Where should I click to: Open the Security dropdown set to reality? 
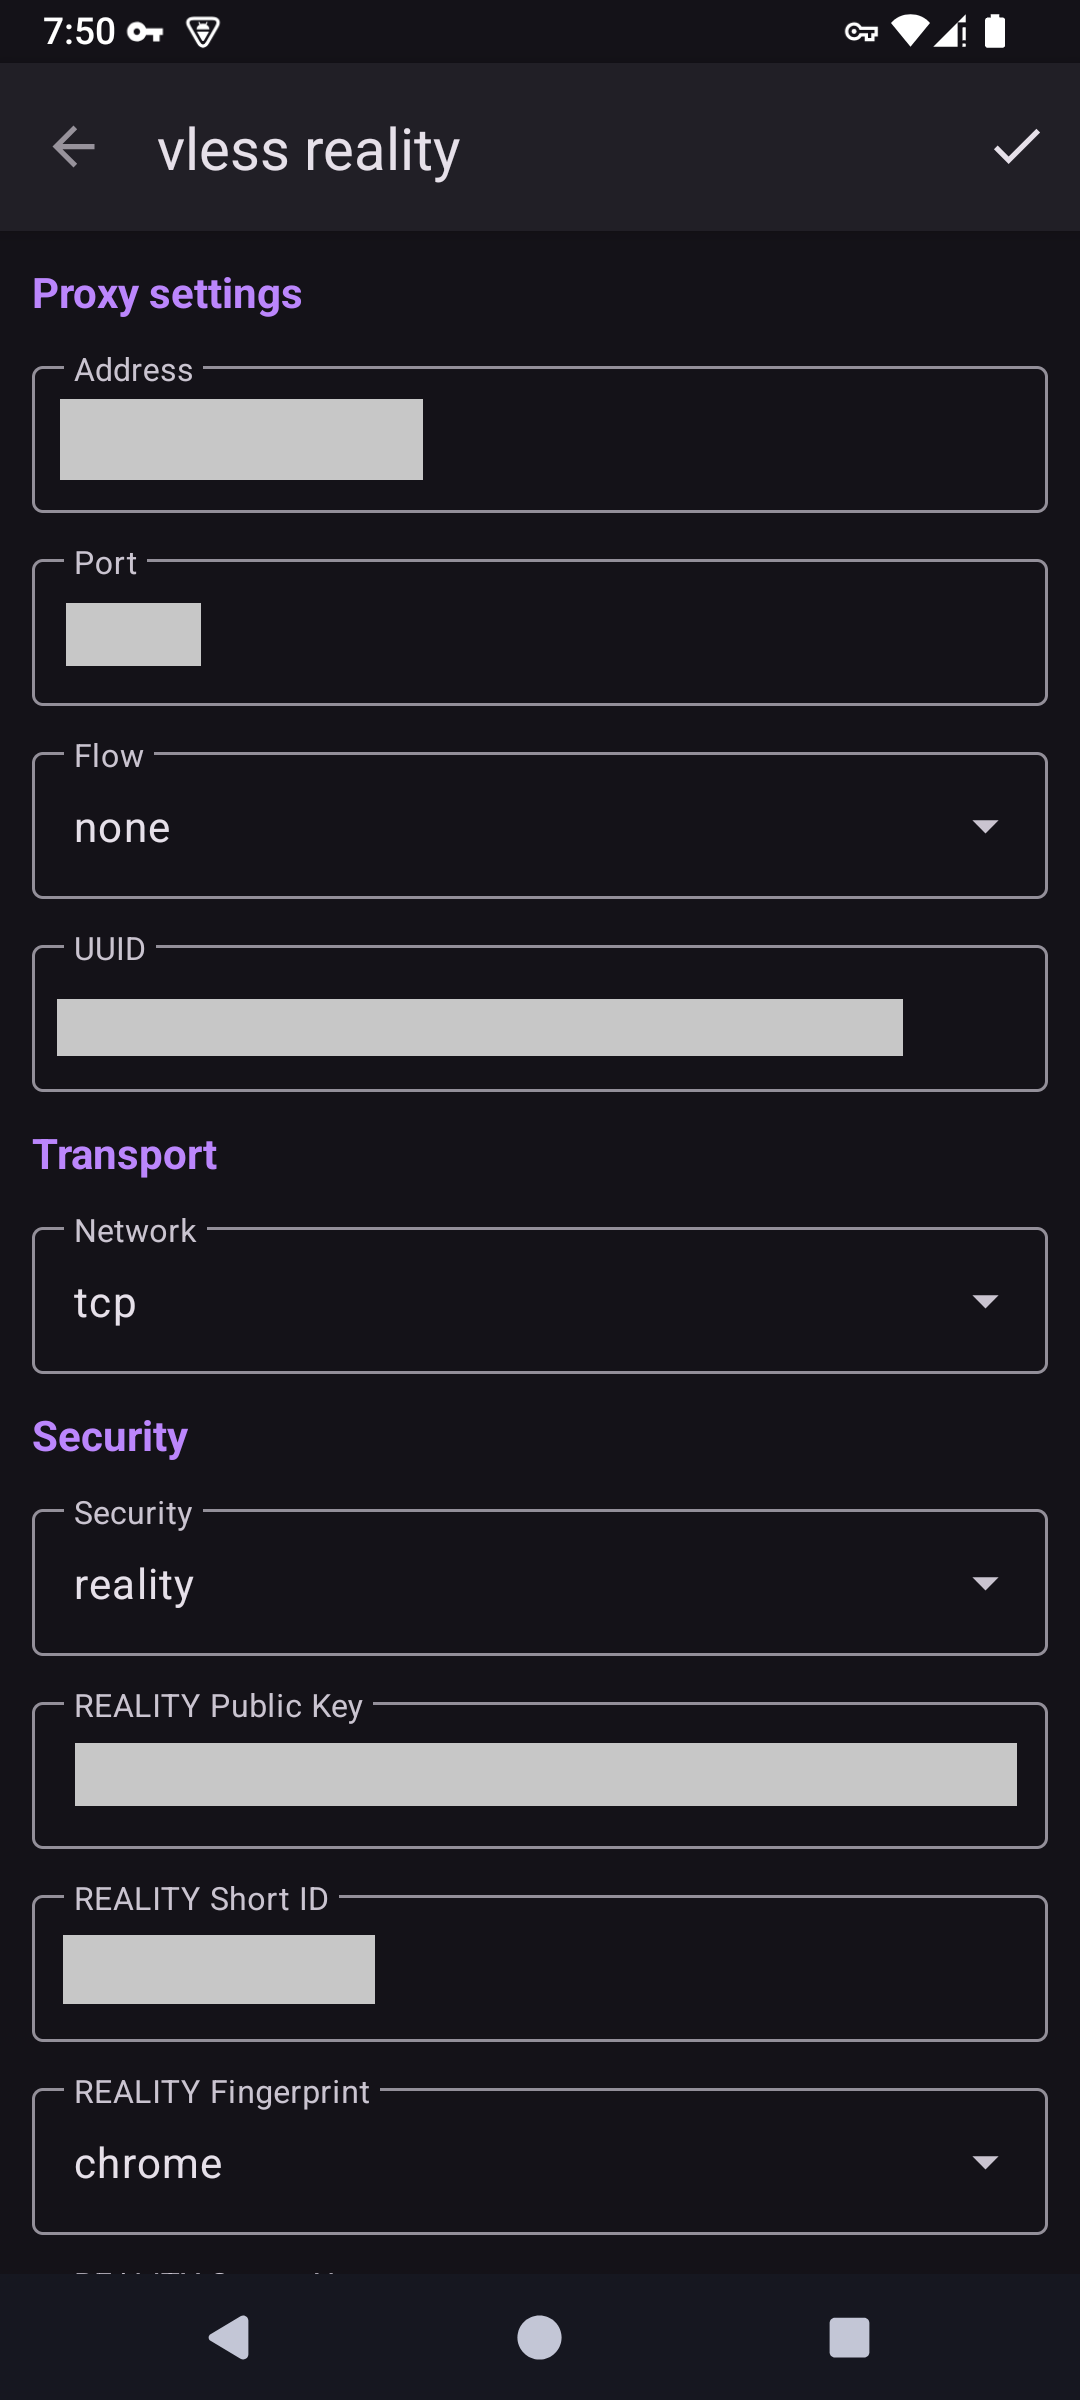[x=540, y=1583]
